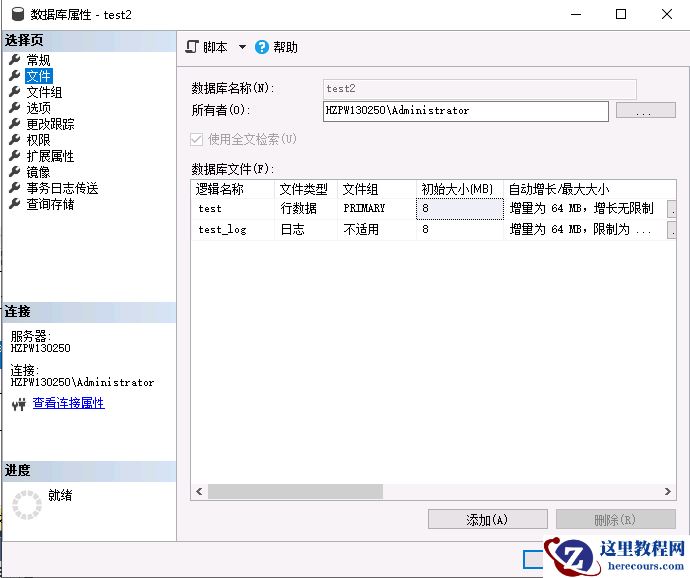Click the initial size cell of test row
The height and width of the screenshot is (578, 690).
[x=460, y=209]
